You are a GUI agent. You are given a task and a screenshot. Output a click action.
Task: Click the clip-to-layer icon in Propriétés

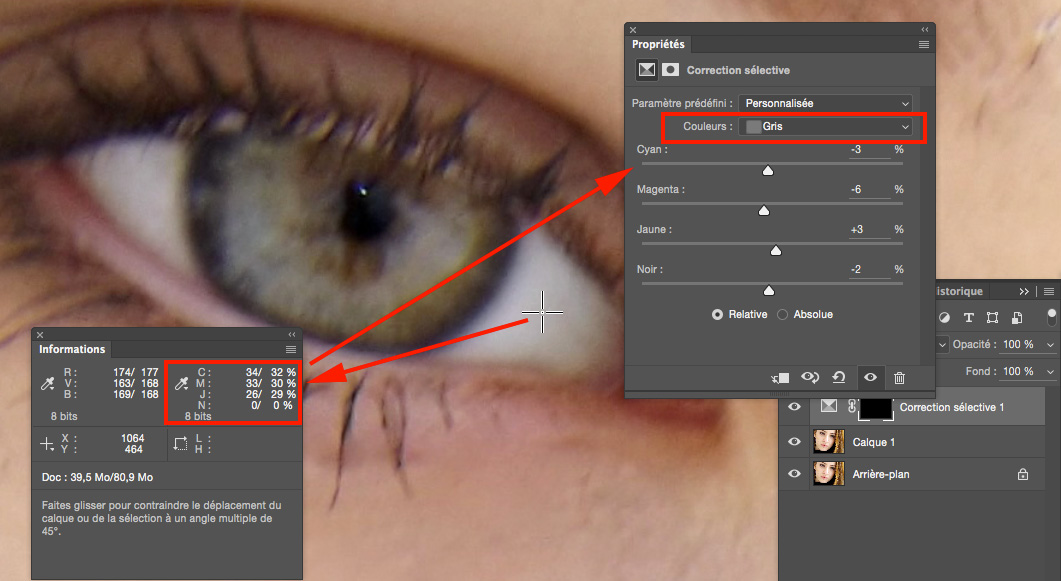coord(781,377)
